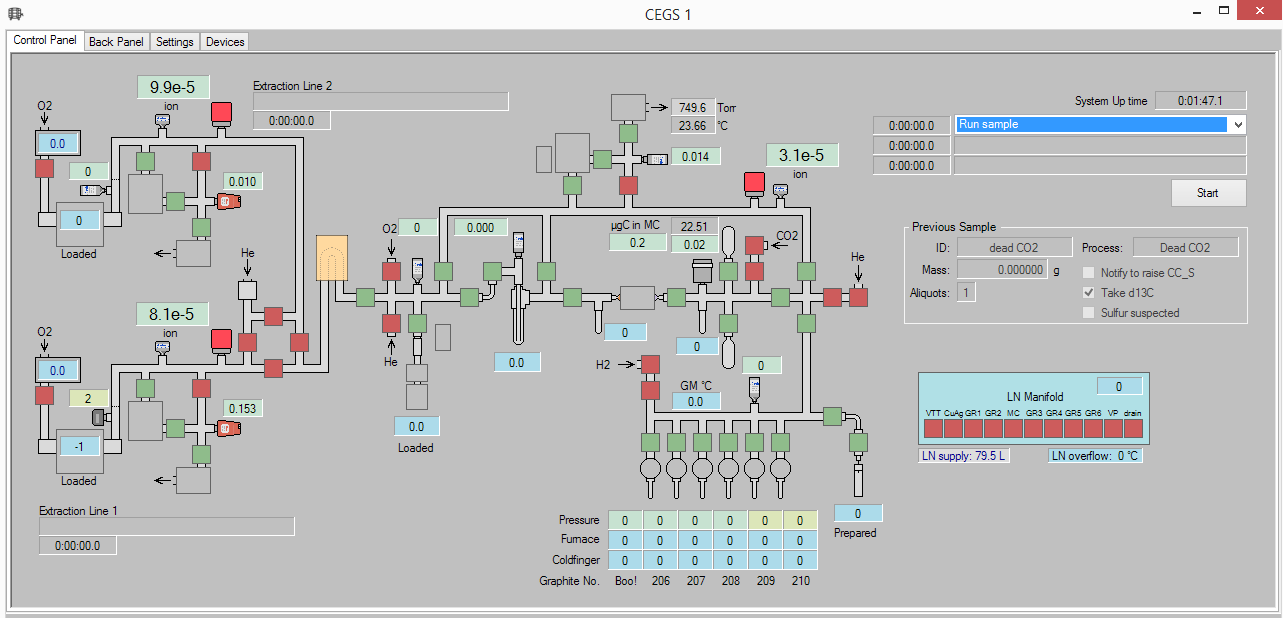The width and height of the screenshot is (1283, 618).
Task: Select the graphite reactor bulb above 206
Action: (676, 467)
